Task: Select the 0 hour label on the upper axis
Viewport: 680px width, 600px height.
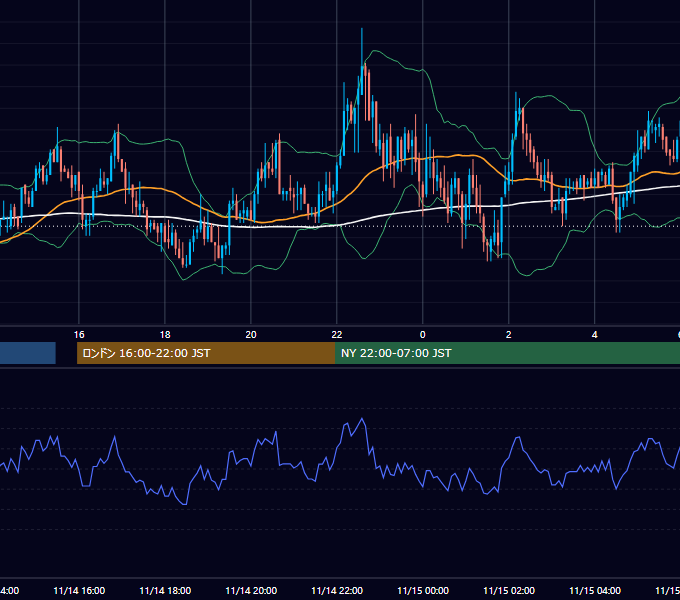Action: pos(423,335)
